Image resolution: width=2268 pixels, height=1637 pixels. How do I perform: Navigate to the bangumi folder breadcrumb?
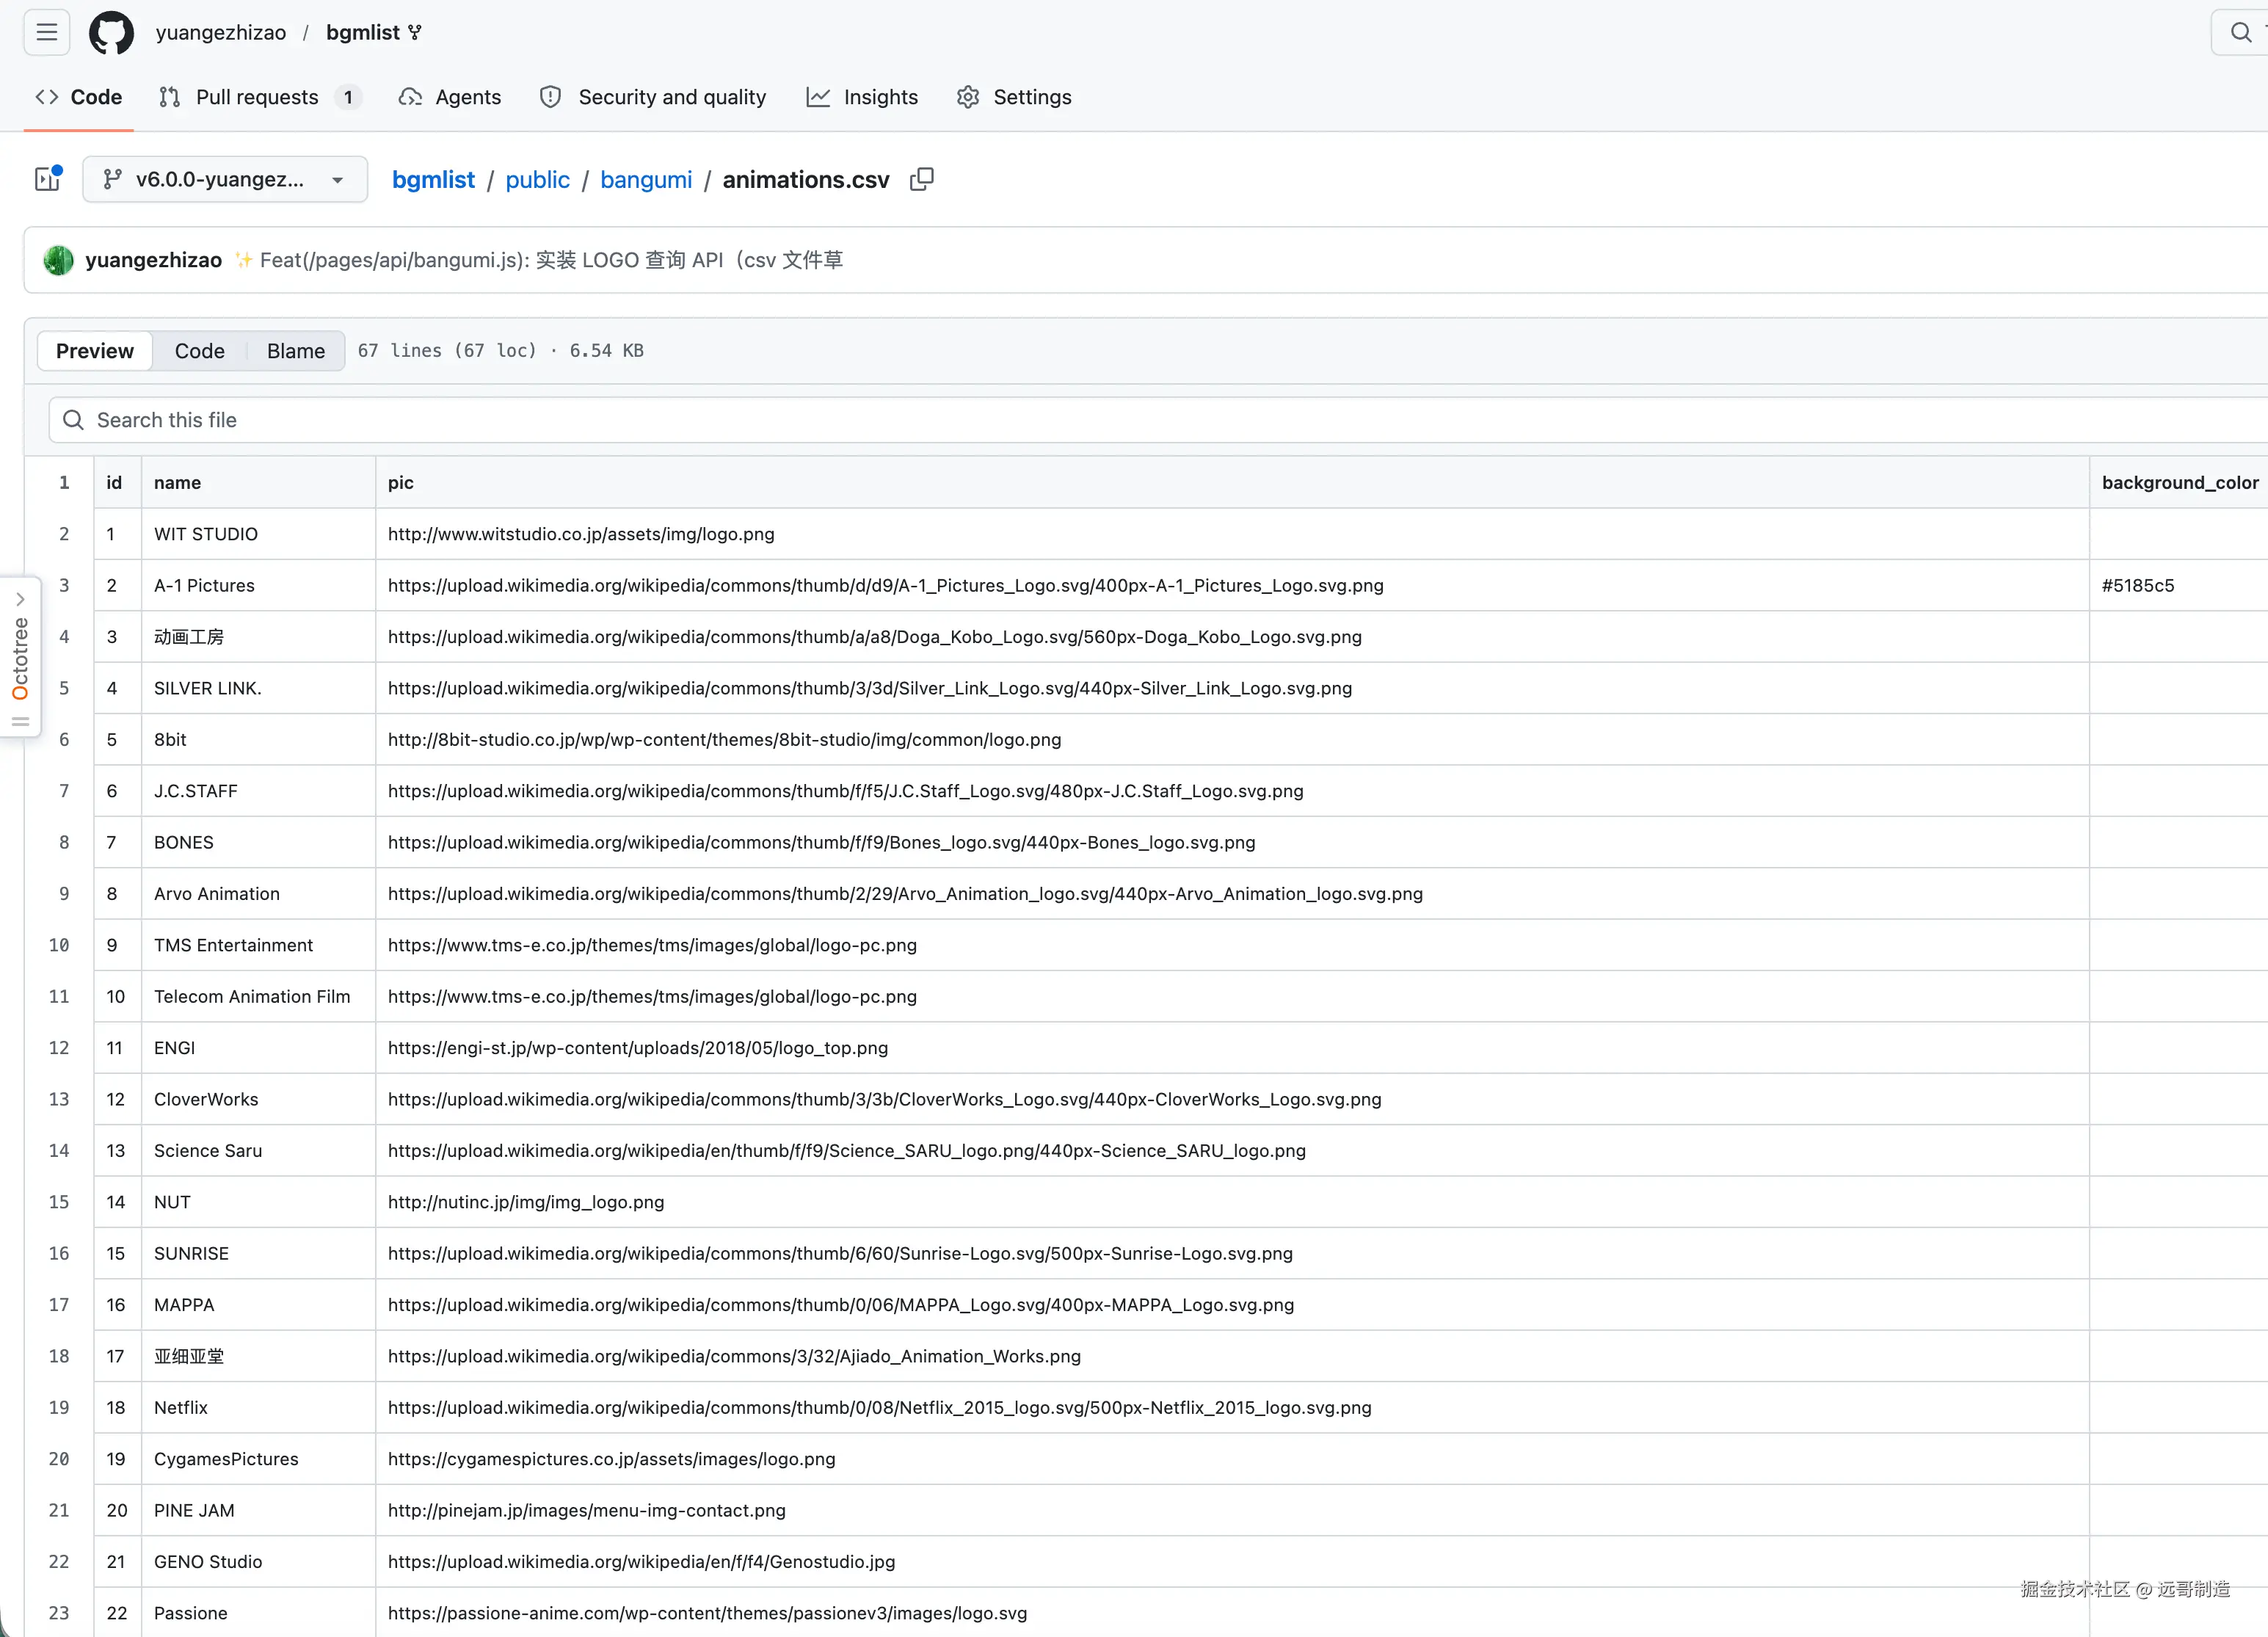646,179
